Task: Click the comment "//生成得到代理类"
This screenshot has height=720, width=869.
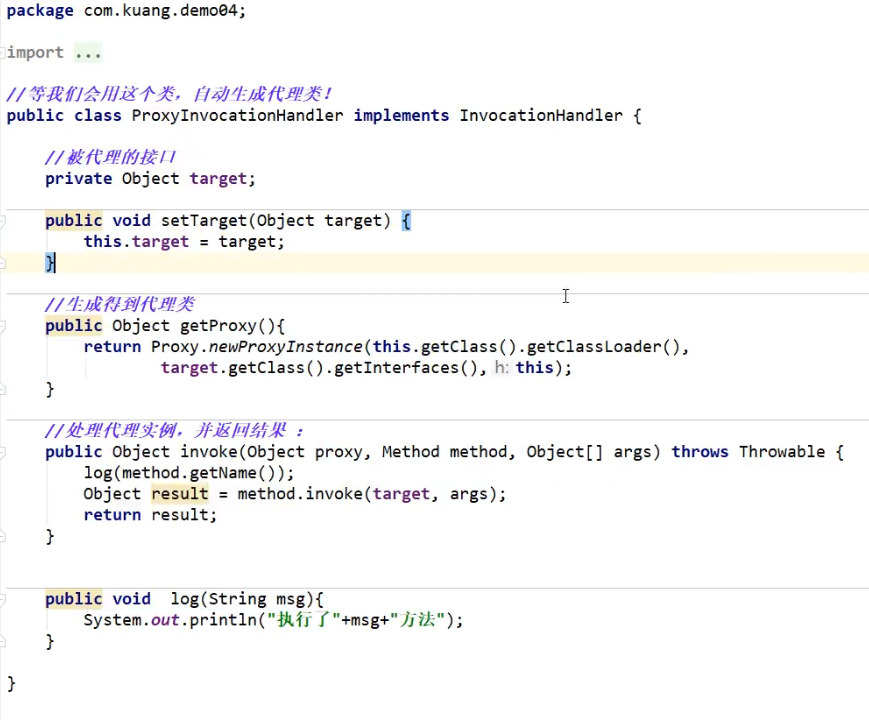Action: [x=119, y=304]
